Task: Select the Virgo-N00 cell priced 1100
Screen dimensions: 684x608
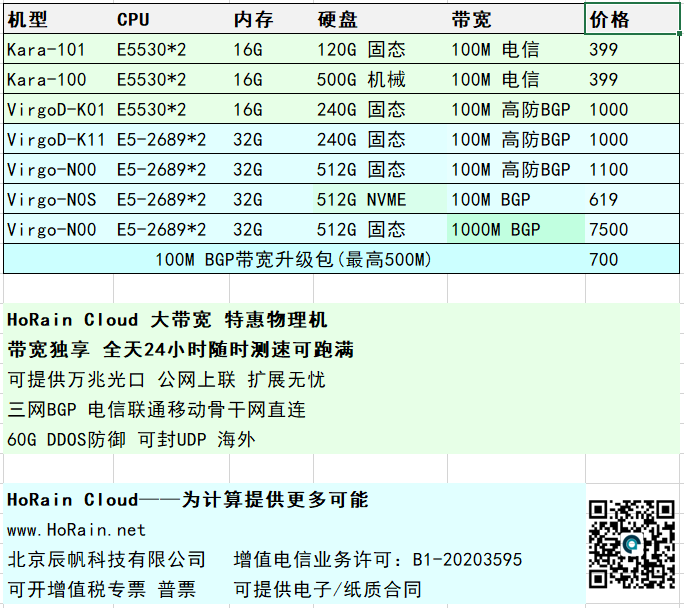Action: (58, 170)
